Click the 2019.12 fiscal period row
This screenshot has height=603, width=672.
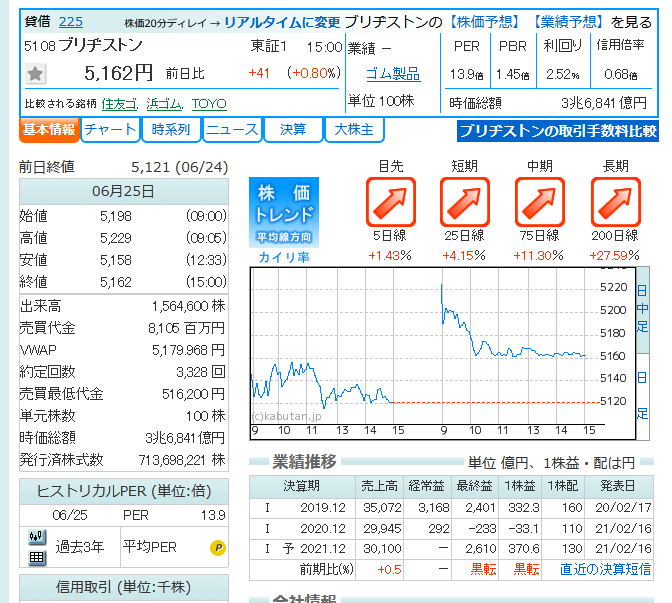[451, 508]
